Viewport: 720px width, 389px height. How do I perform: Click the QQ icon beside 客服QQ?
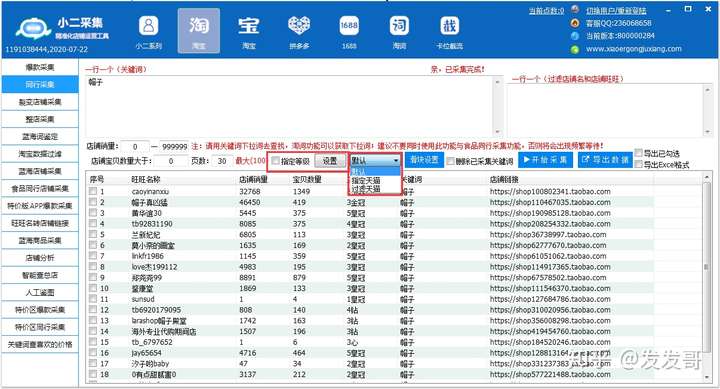pos(575,23)
